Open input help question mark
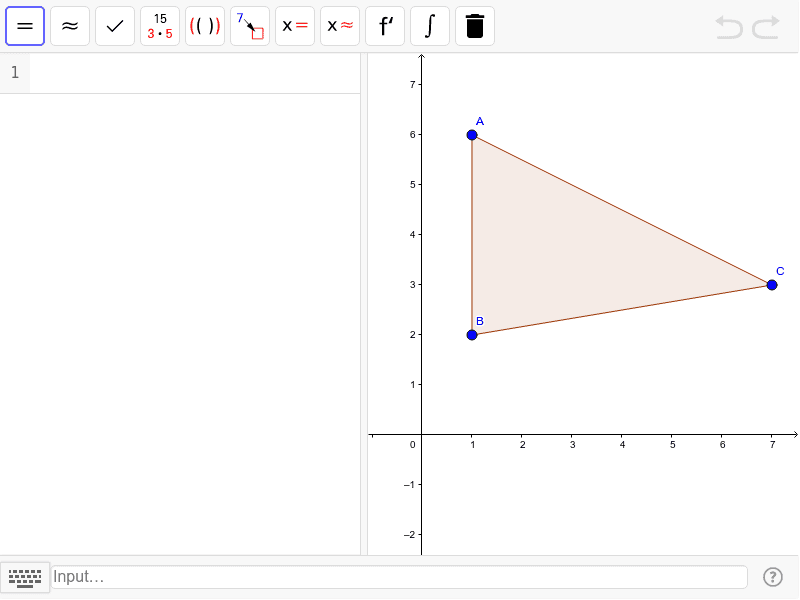800x600 pixels. click(772, 577)
